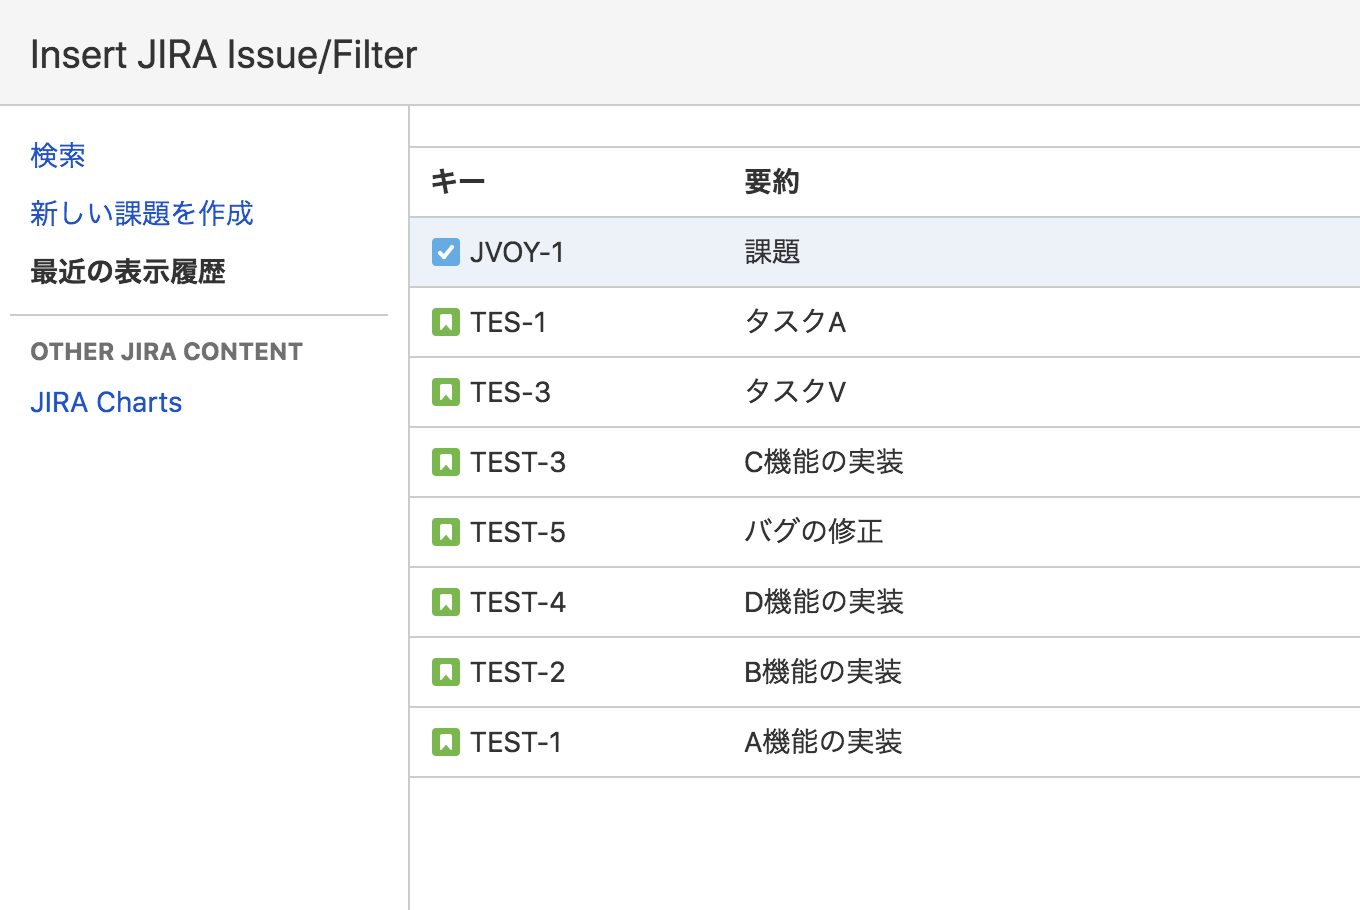Viewport: 1360px width, 910px height.
Task: Open the JIRA Charts link
Action: [x=106, y=402]
